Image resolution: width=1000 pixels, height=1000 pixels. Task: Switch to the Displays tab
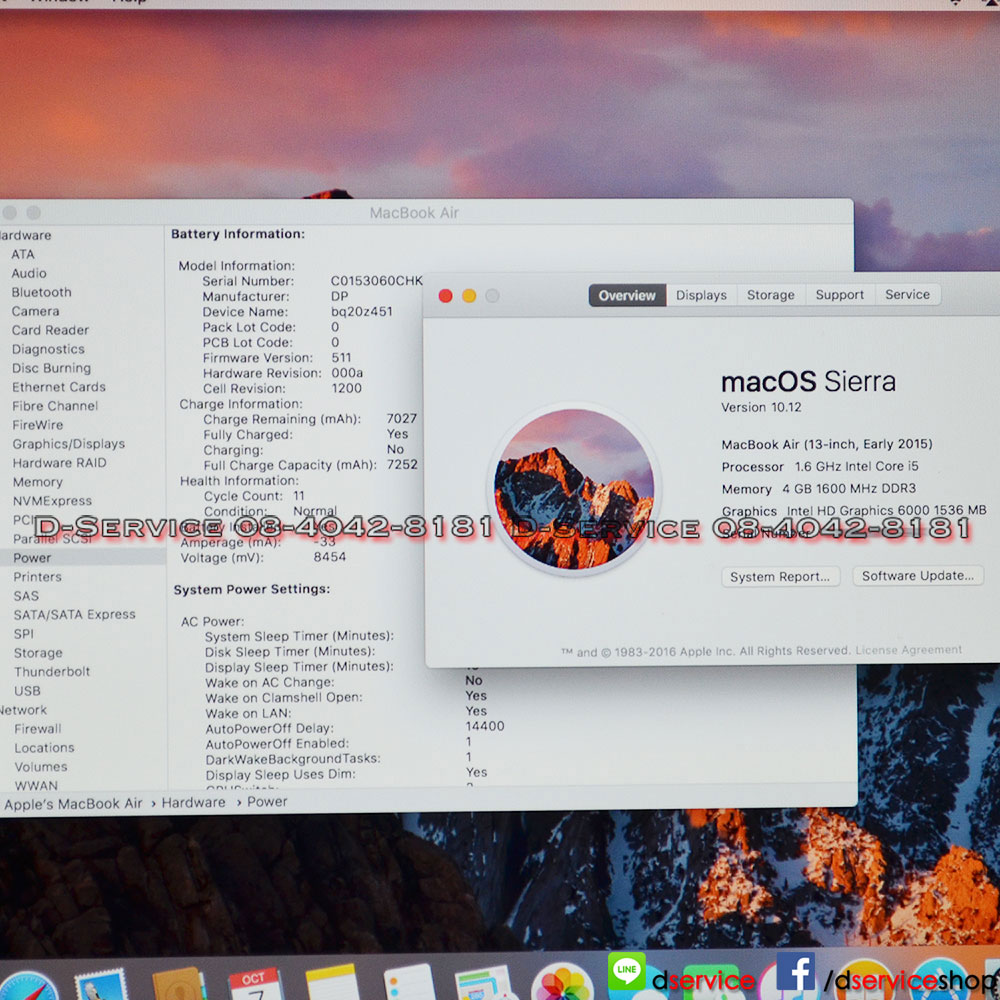702,295
